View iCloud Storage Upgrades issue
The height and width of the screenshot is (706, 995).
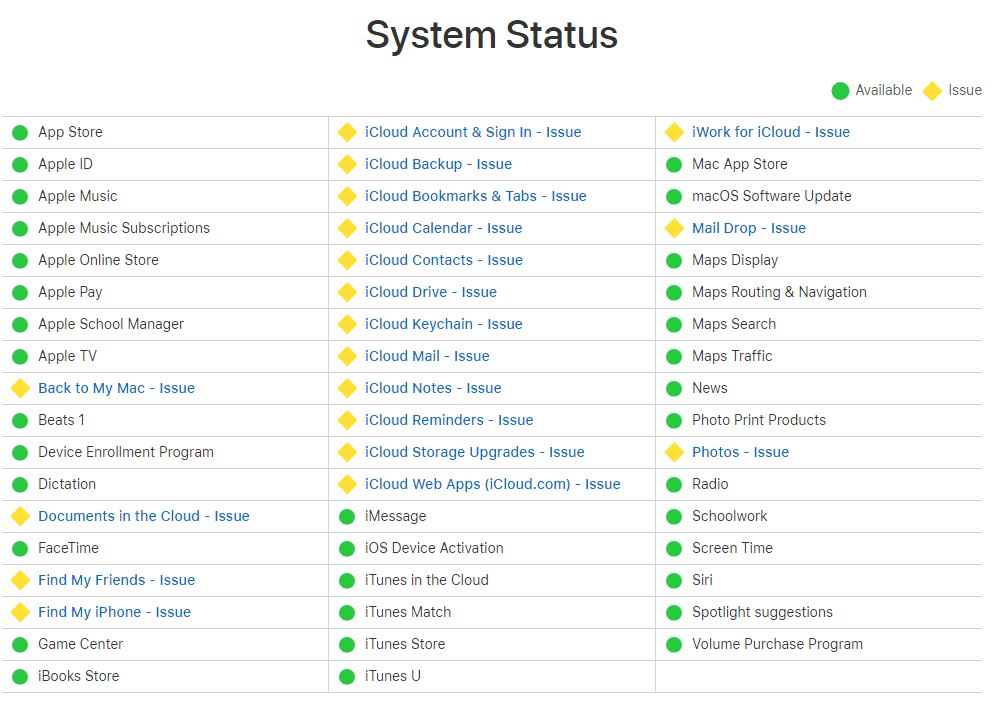coord(475,452)
